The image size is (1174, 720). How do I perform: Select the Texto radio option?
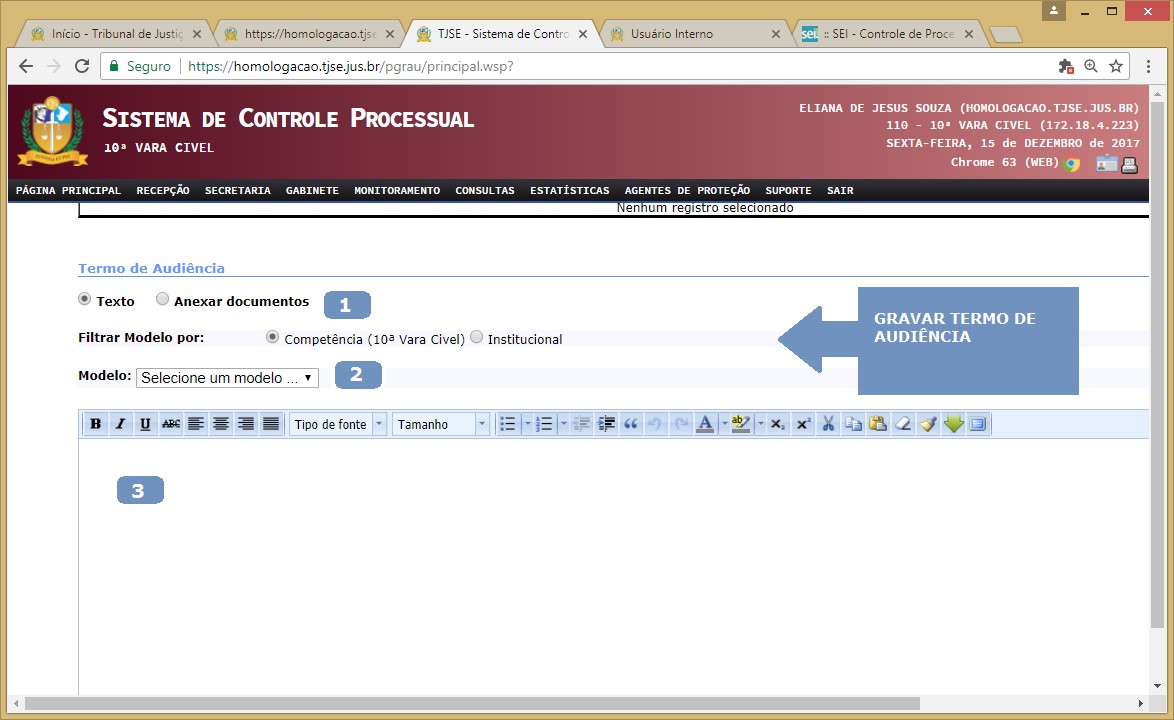[x=84, y=299]
